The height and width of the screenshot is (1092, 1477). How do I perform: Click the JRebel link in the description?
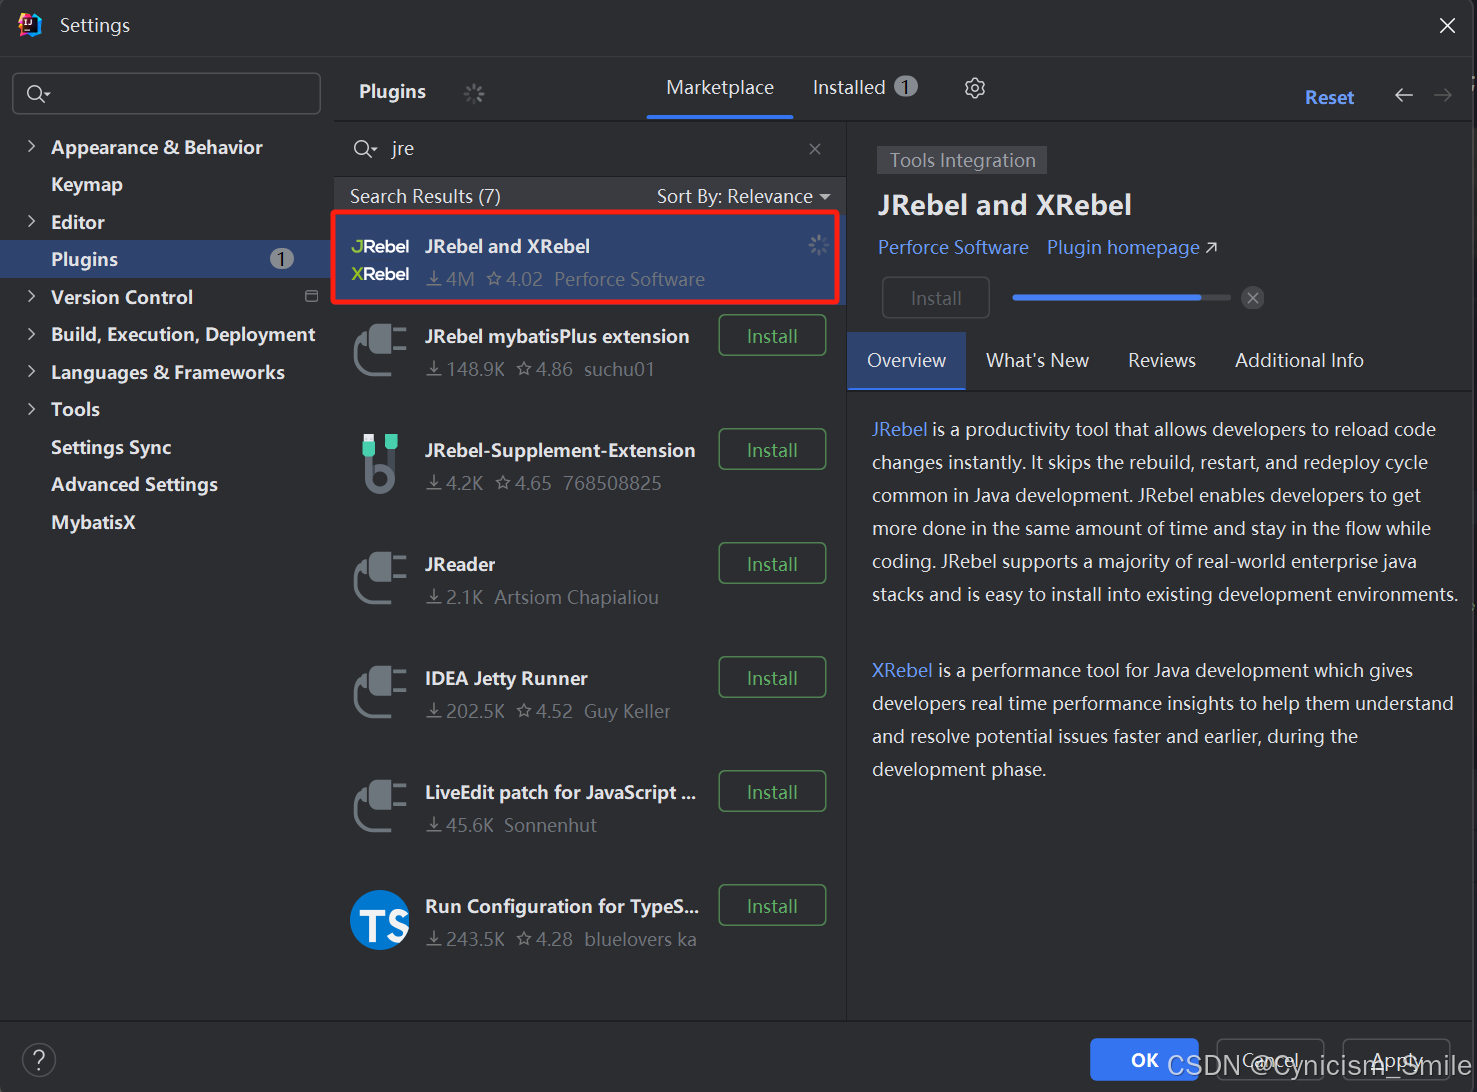click(x=899, y=429)
